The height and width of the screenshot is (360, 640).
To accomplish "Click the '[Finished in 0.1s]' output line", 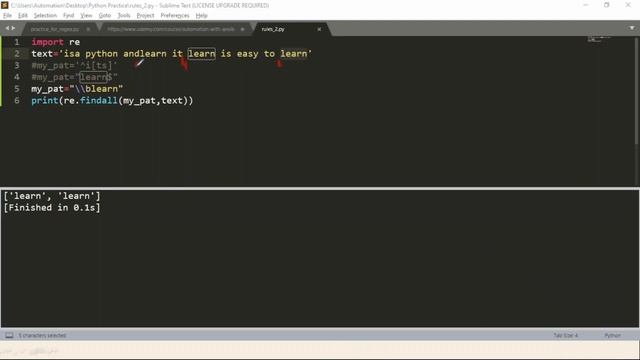I will click(x=52, y=208).
